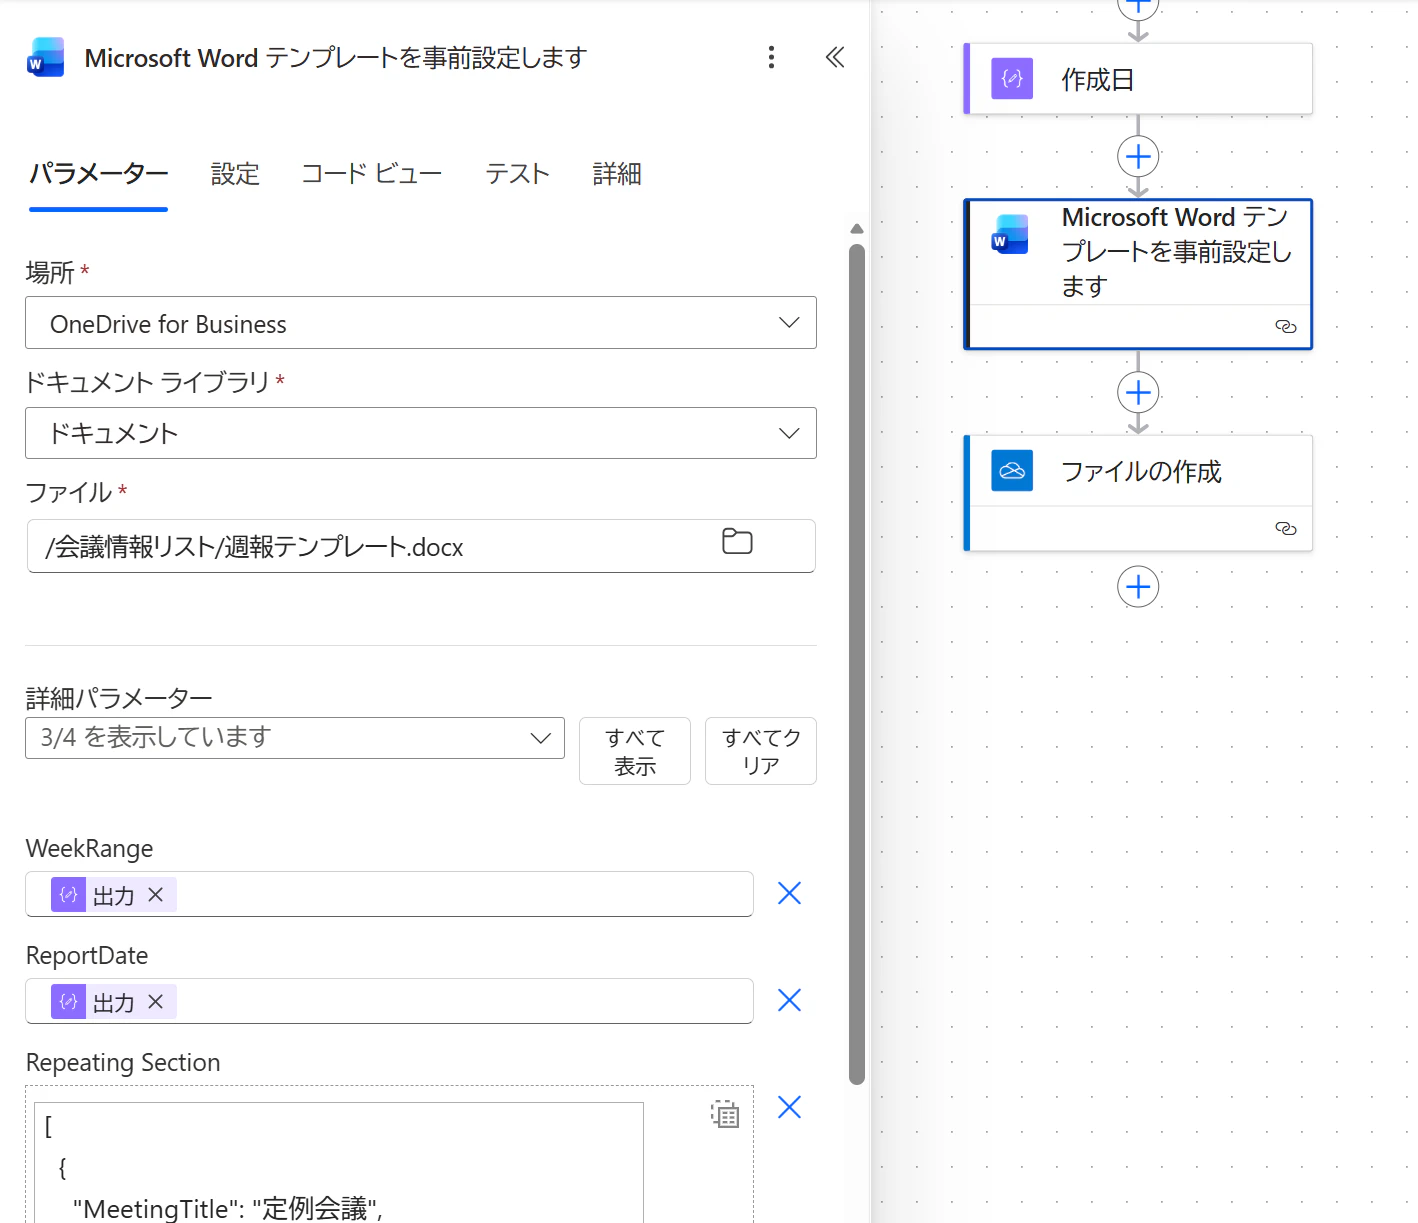Add a step below 作成日 action

click(1138, 157)
